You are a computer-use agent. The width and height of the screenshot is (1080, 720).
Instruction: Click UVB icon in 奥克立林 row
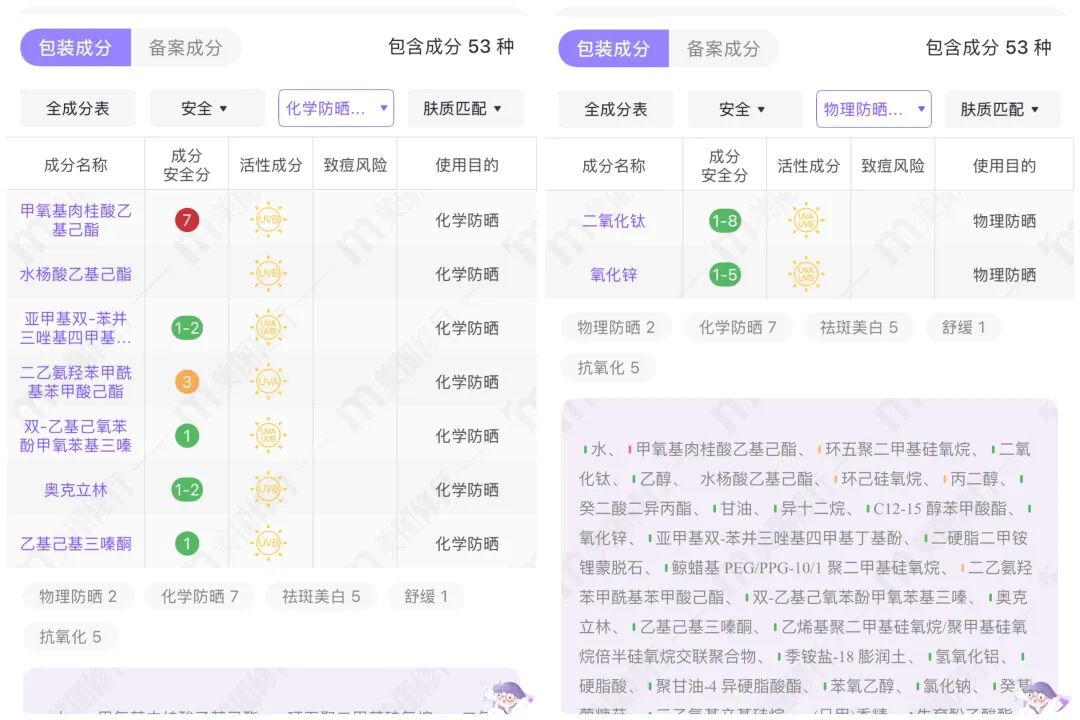[x=269, y=490]
